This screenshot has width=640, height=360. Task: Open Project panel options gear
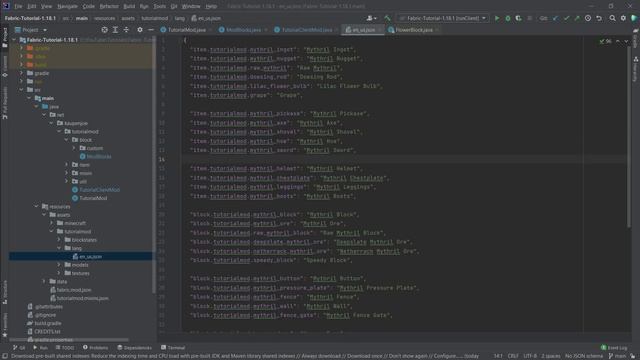(140, 30)
